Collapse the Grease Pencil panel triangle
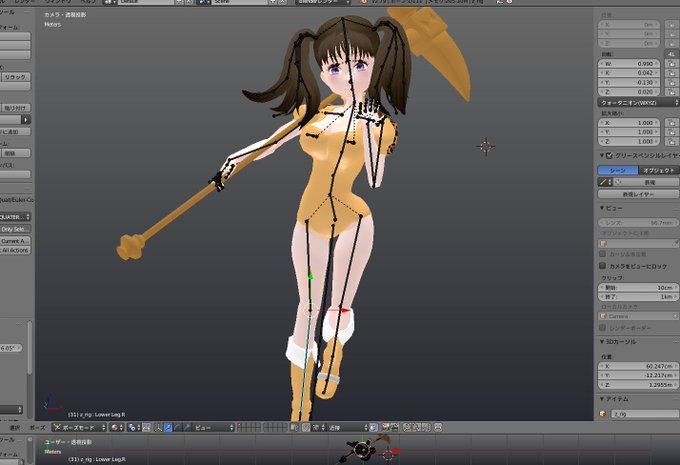This screenshot has height=465, width=680. click(602, 155)
